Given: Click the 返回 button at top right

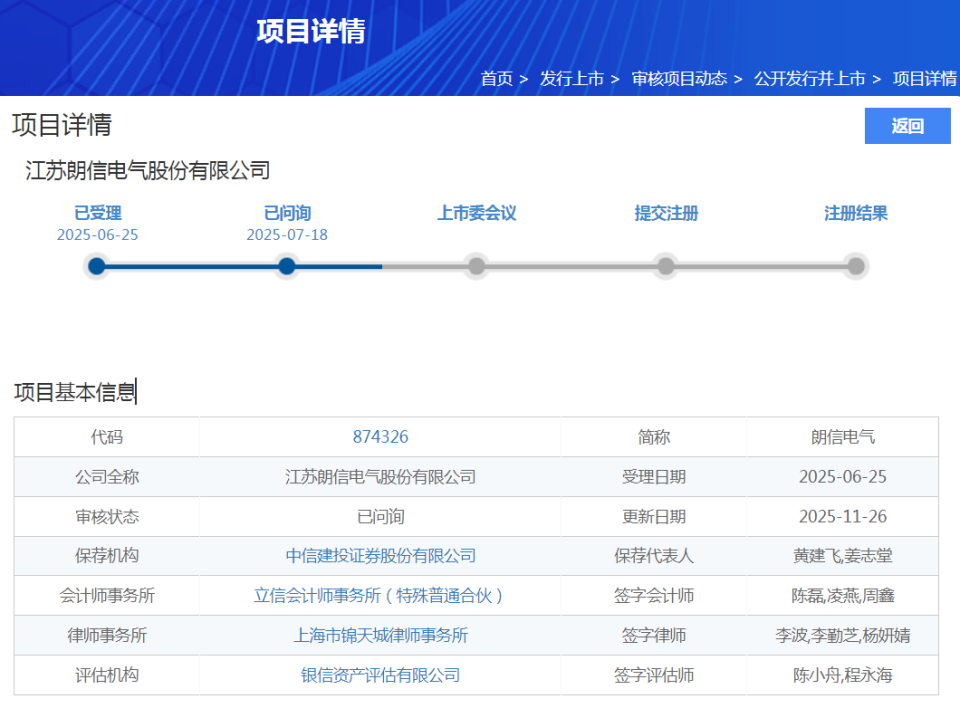Looking at the screenshot, I should 907,125.
